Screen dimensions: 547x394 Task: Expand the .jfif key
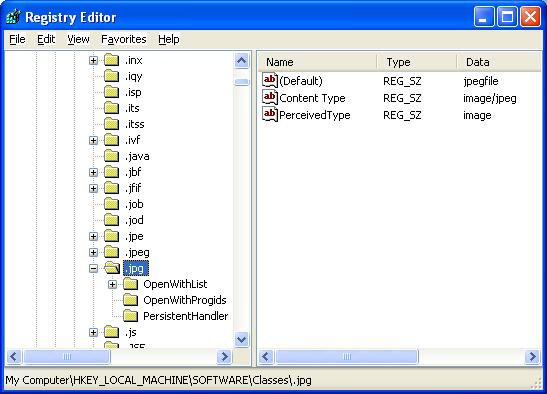point(93,188)
